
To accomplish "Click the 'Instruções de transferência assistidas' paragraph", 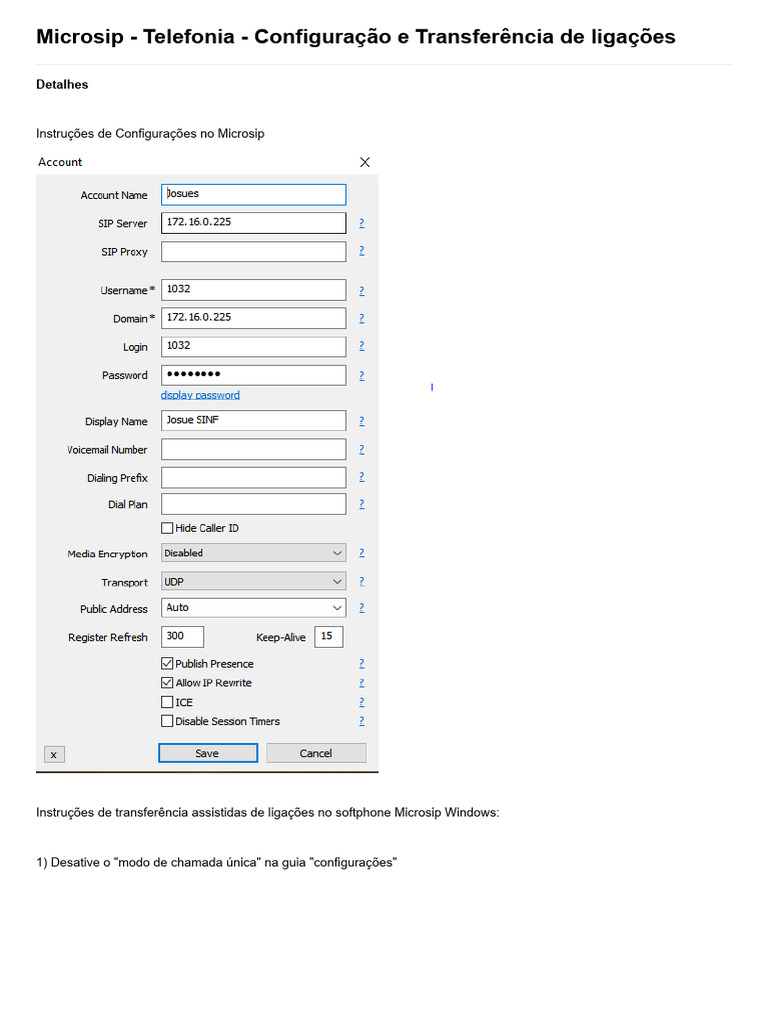I will [x=268, y=812].
